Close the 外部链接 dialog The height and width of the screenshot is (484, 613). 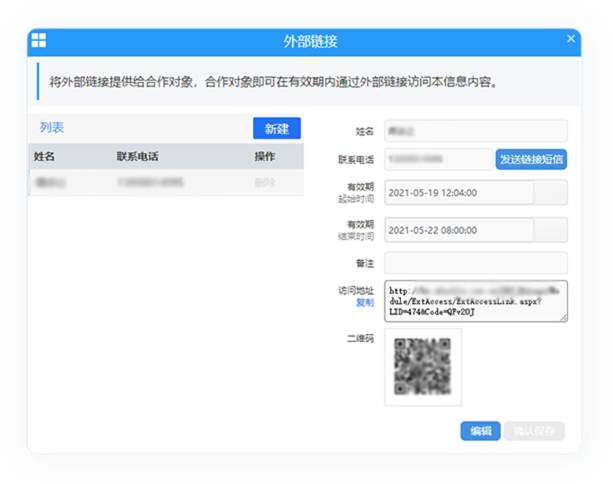(571, 39)
